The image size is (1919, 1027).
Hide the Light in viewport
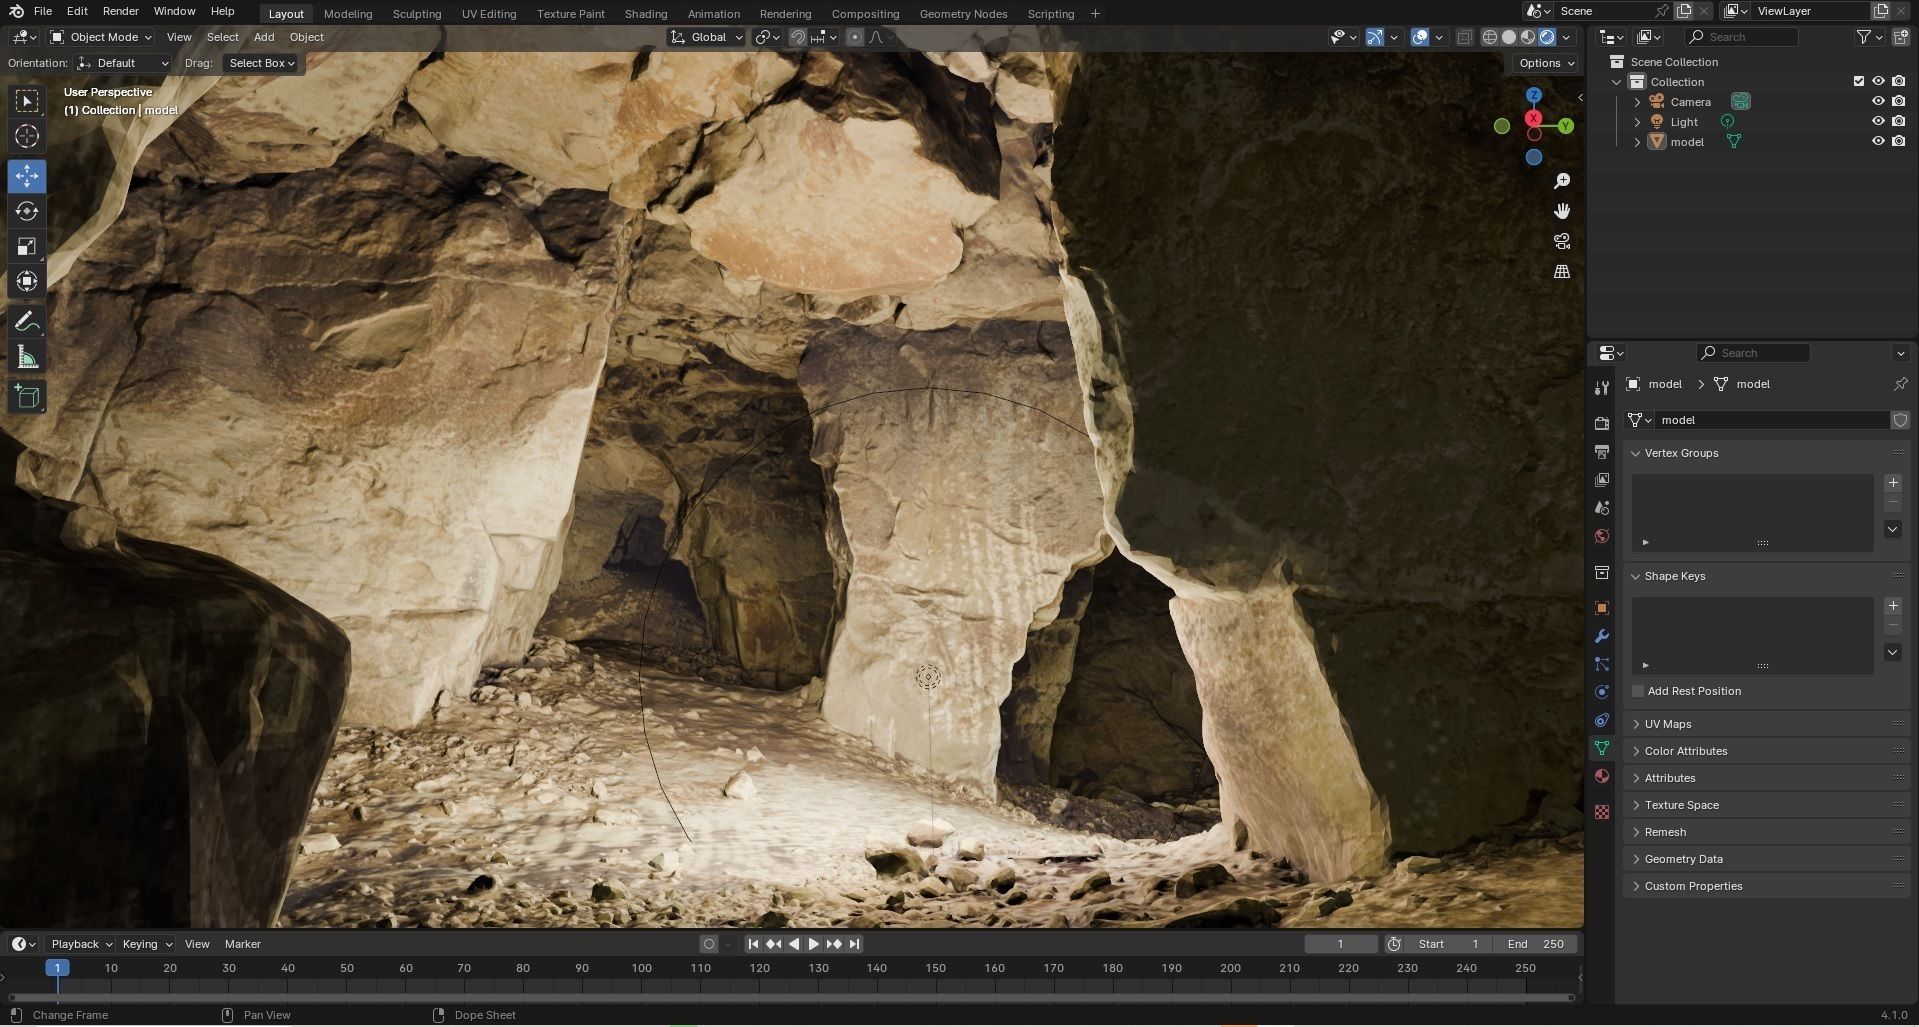(1878, 121)
